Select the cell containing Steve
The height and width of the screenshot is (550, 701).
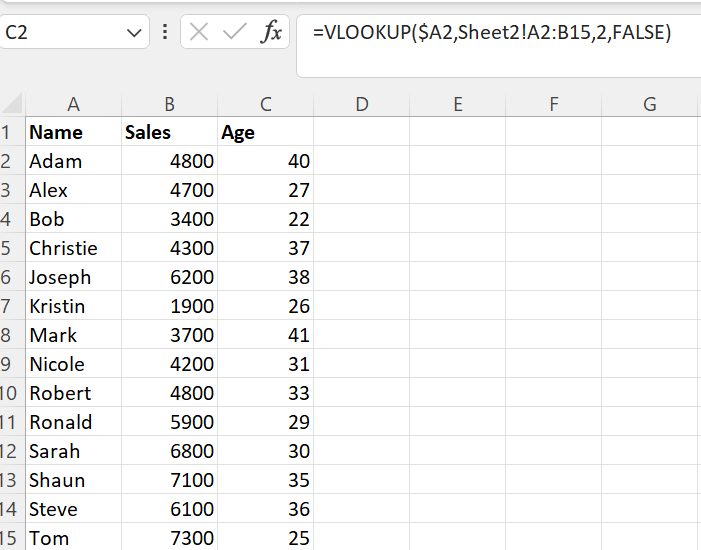(x=73, y=508)
